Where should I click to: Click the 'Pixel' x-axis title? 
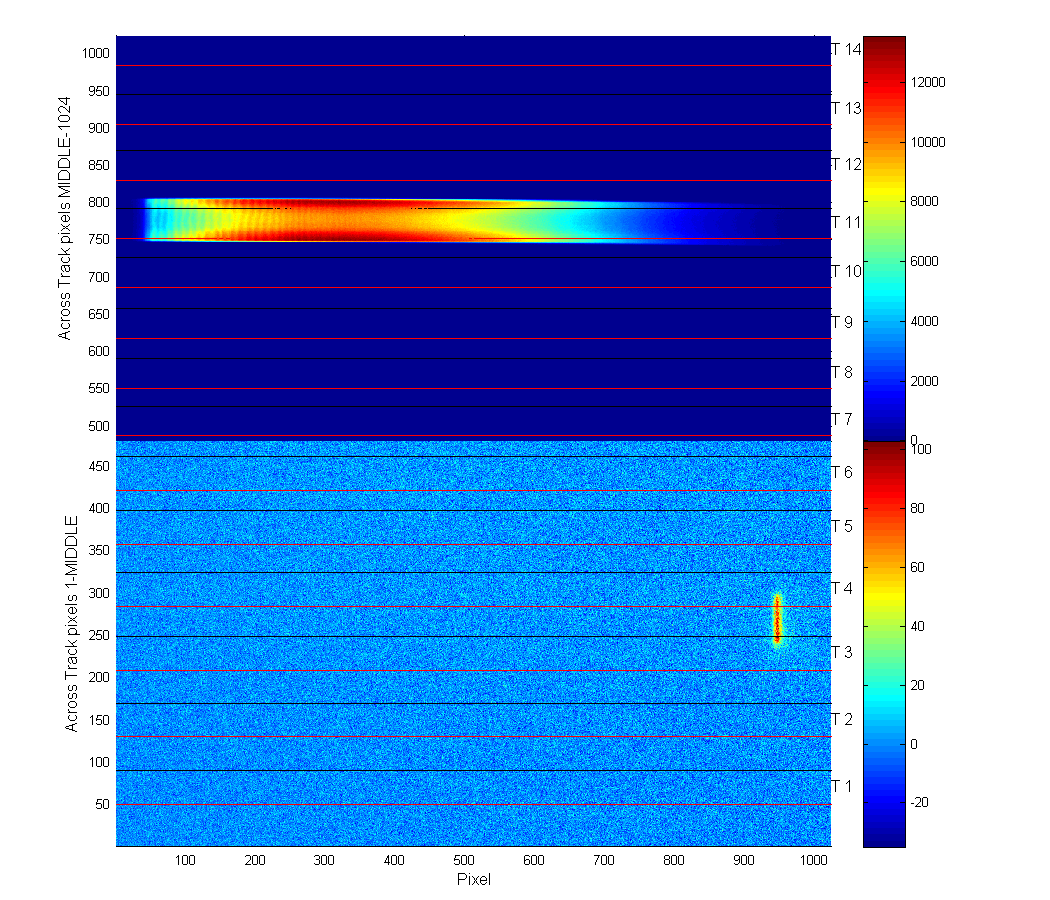473,879
